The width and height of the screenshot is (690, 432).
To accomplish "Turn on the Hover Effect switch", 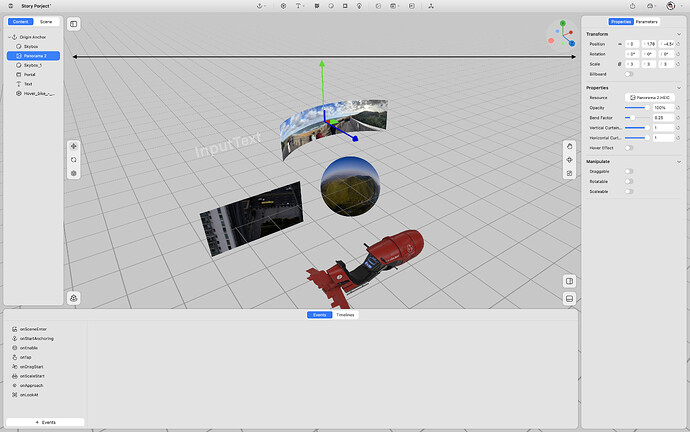I will pyautogui.click(x=629, y=147).
